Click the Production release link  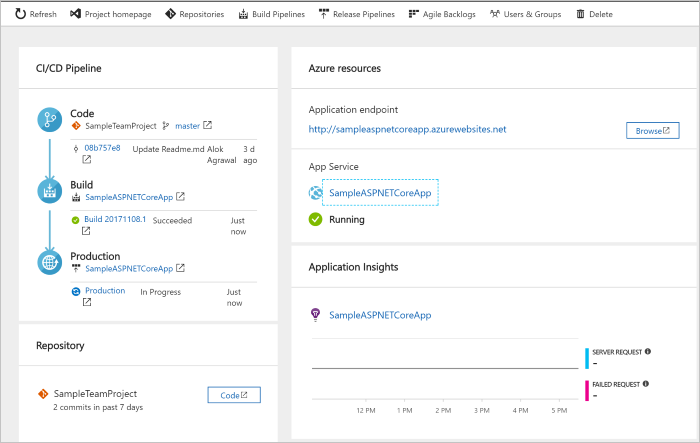coord(105,291)
